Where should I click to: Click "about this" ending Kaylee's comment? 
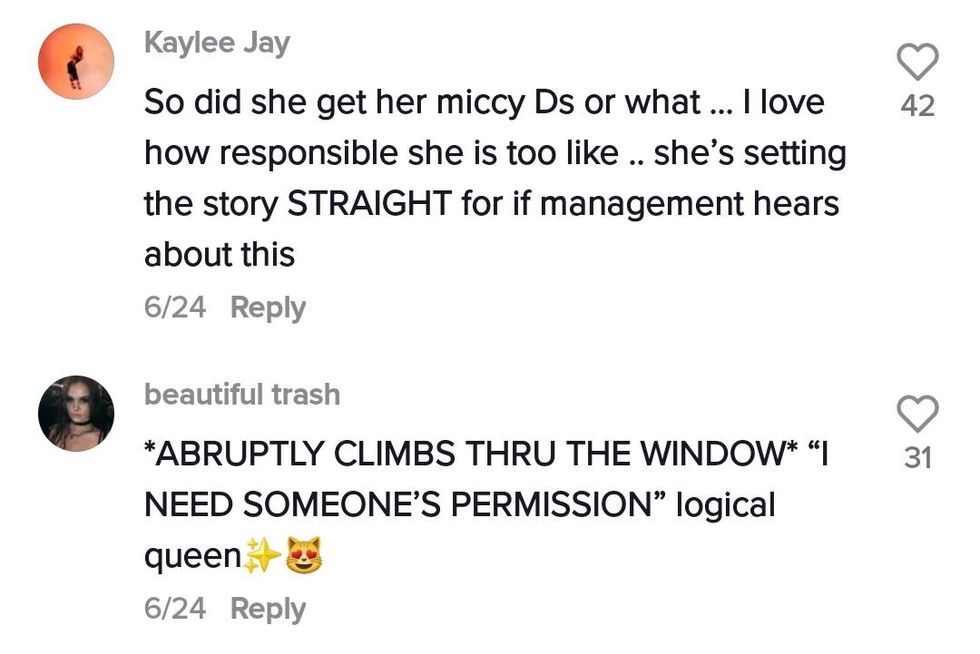219,255
